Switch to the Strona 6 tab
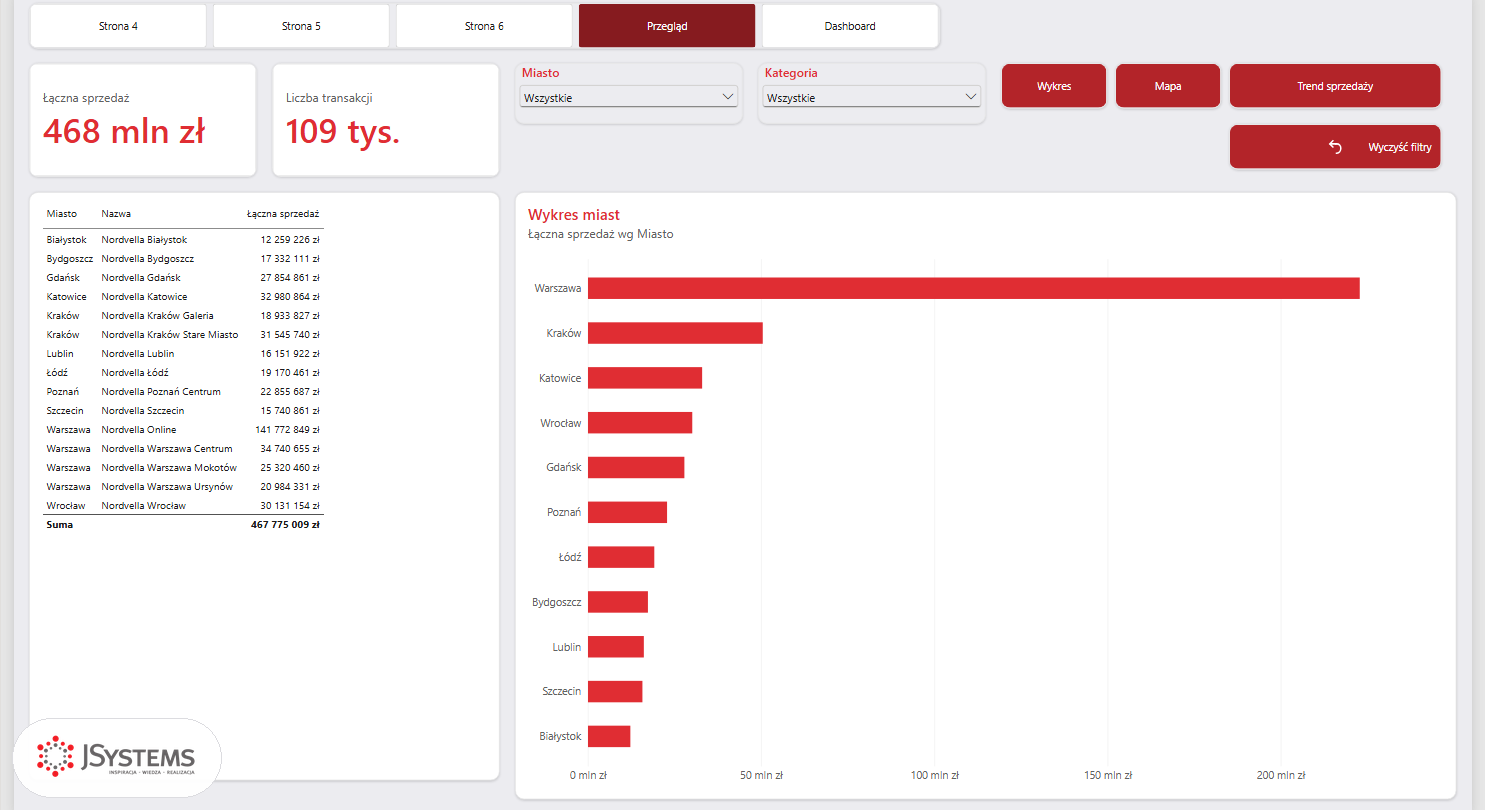 (484, 26)
